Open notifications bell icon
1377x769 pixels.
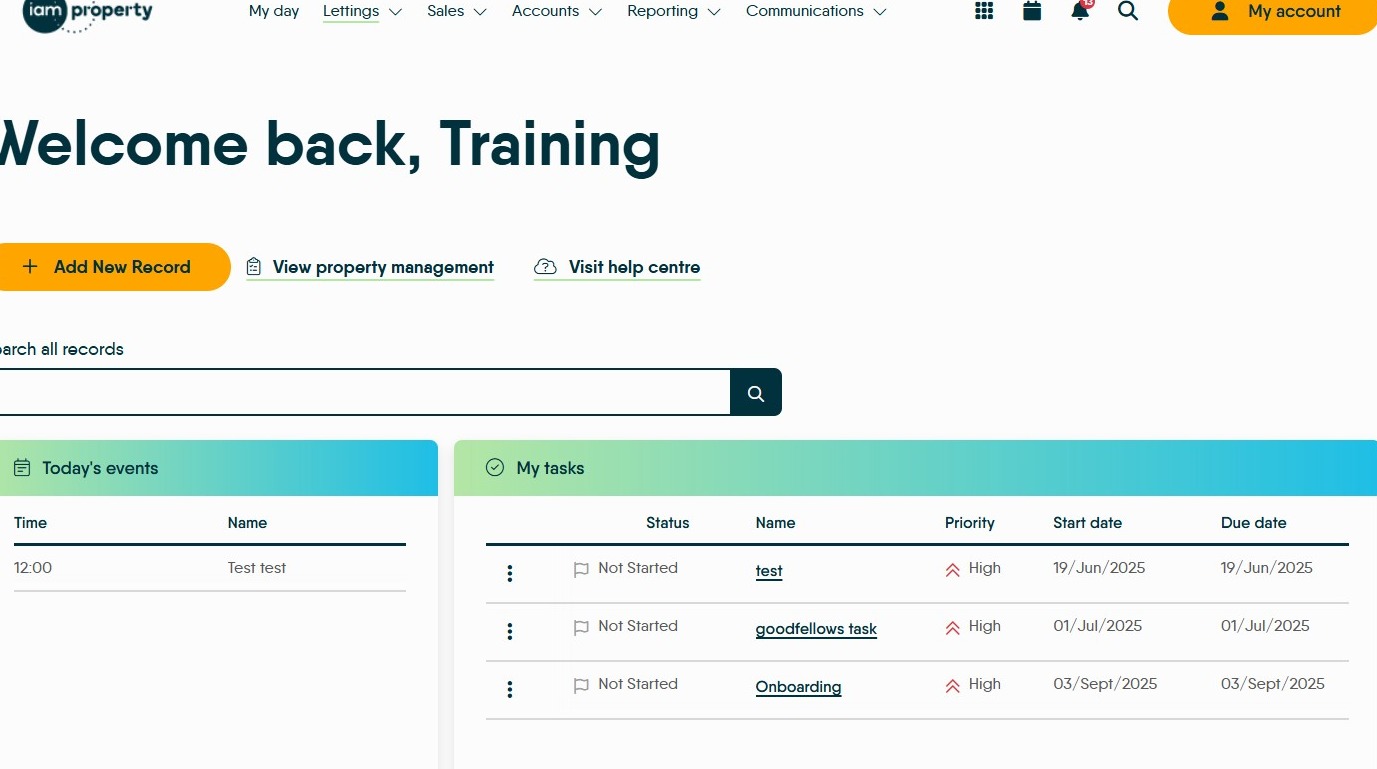(x=1081, y=10)
